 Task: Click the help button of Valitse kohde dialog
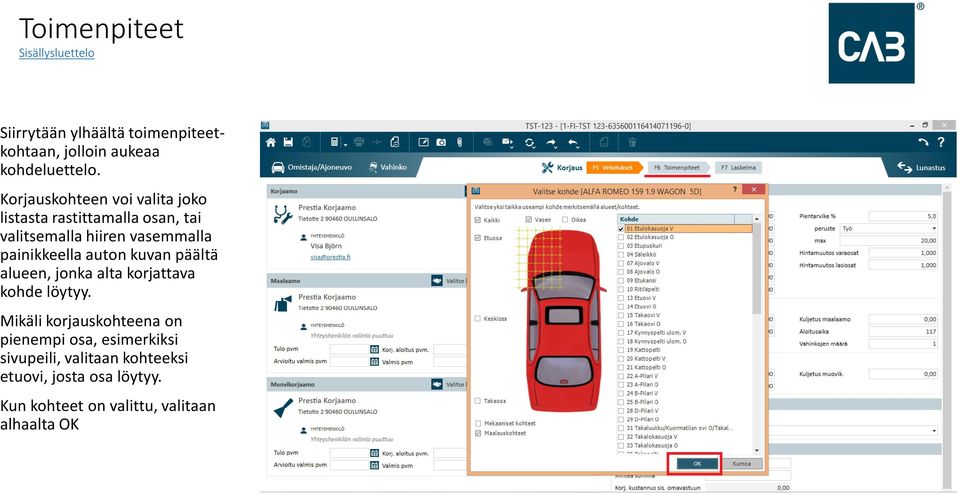pos(735,190)
